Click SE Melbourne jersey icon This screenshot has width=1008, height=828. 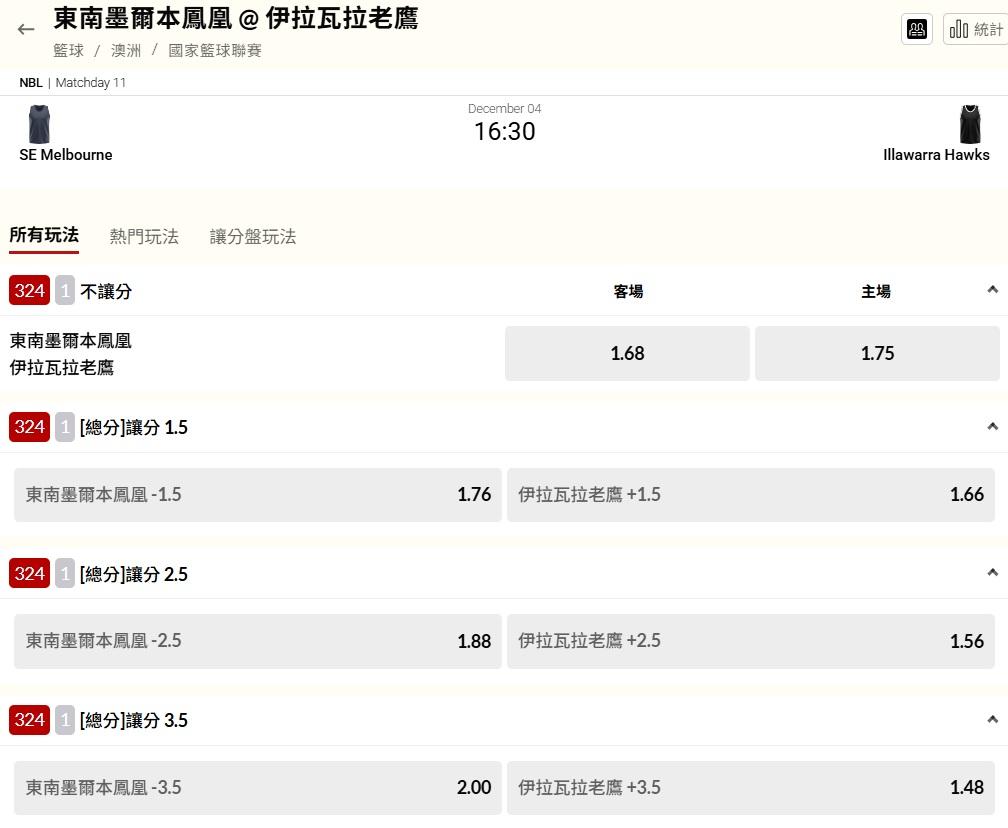tap(39, 124)
